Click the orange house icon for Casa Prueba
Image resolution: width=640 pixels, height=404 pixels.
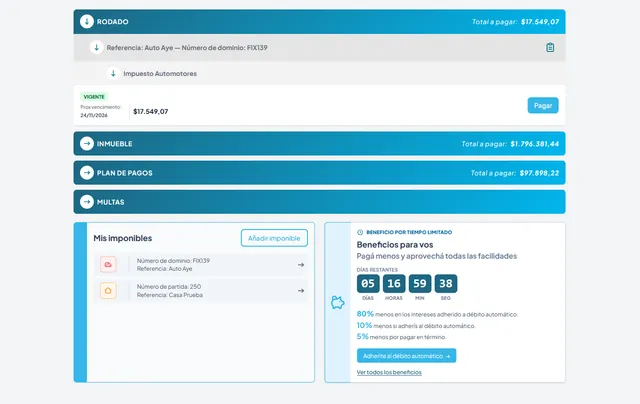pos(108,291)
